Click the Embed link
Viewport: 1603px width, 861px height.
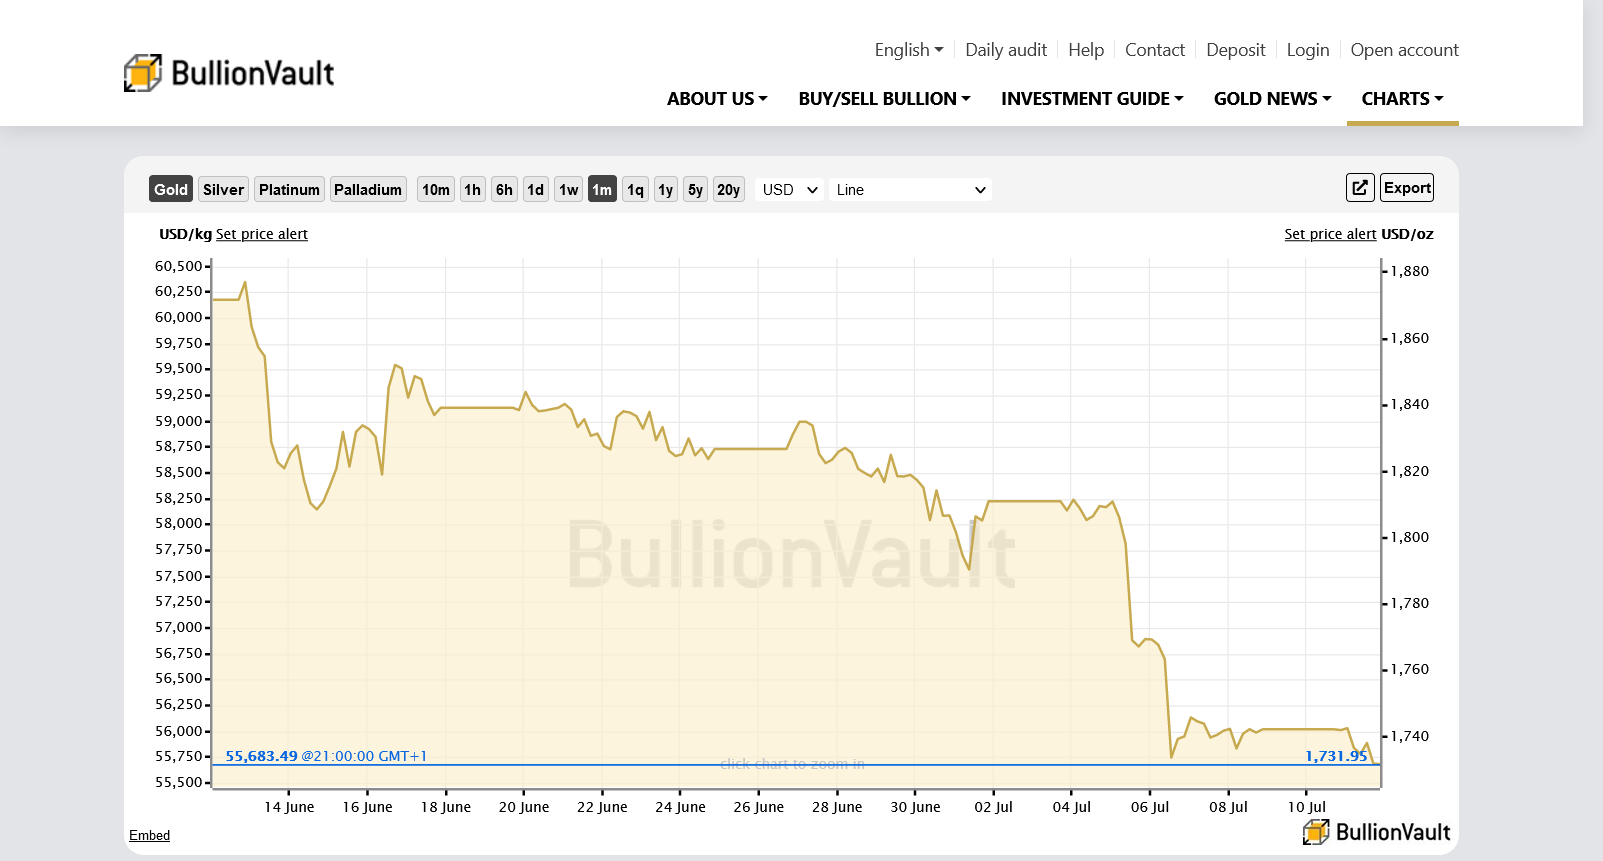pyautogui.click(x=149, y=835)
